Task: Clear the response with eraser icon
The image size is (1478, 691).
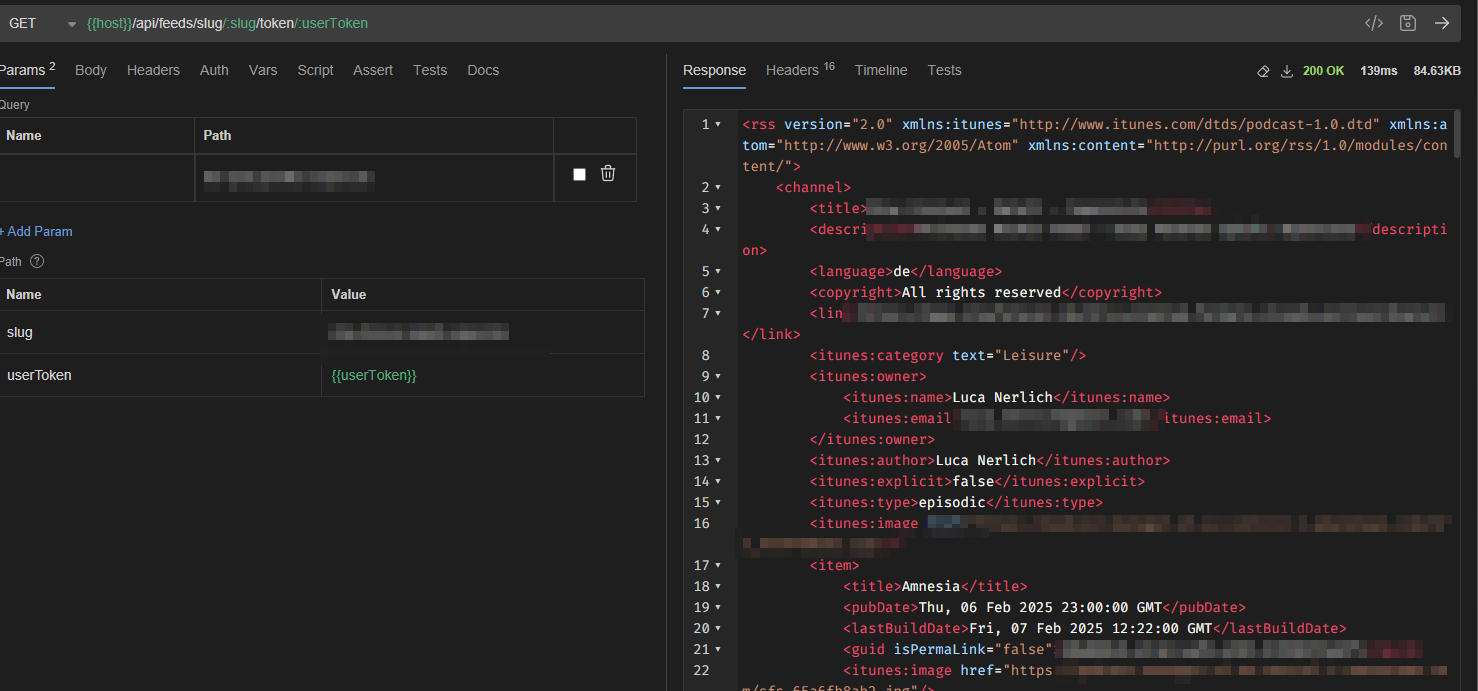Action: (1263, 71)
